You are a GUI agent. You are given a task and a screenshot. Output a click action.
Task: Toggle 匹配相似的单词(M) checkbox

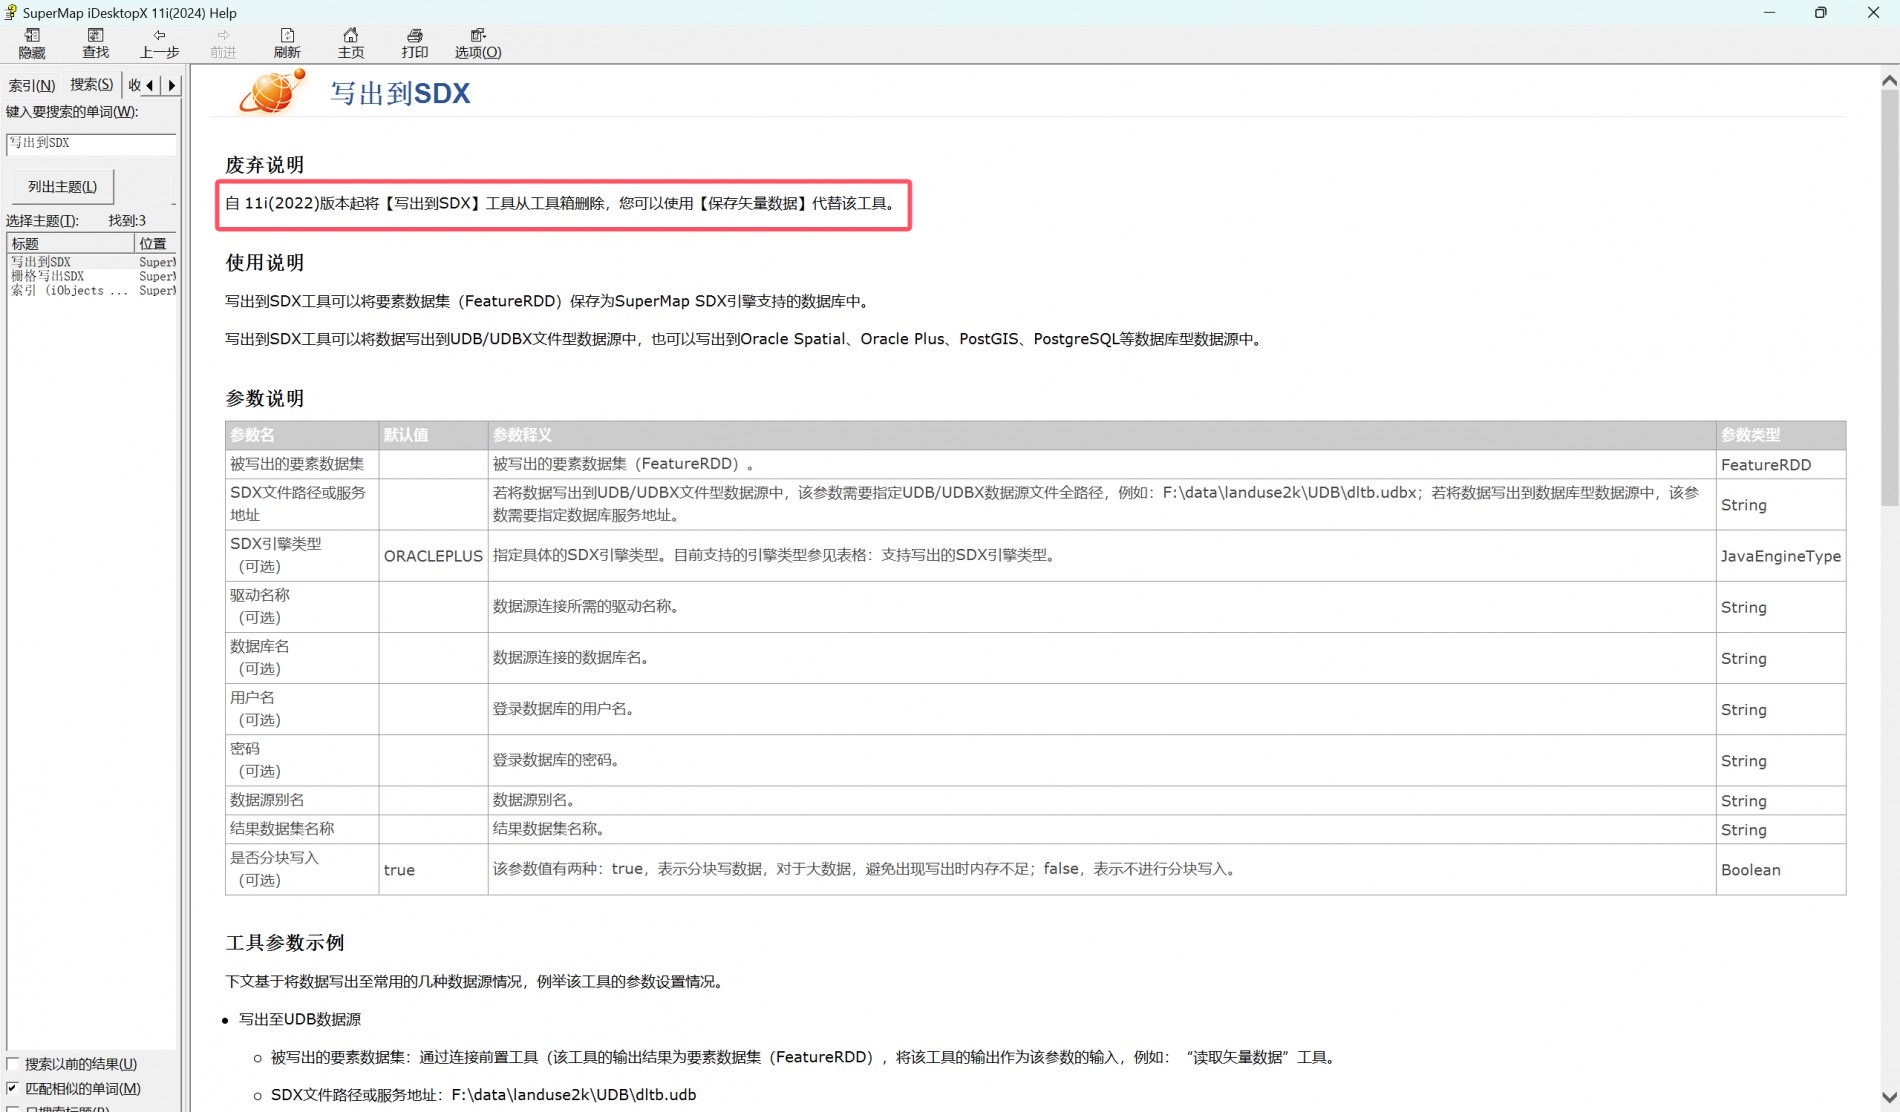pos(13,1088)
